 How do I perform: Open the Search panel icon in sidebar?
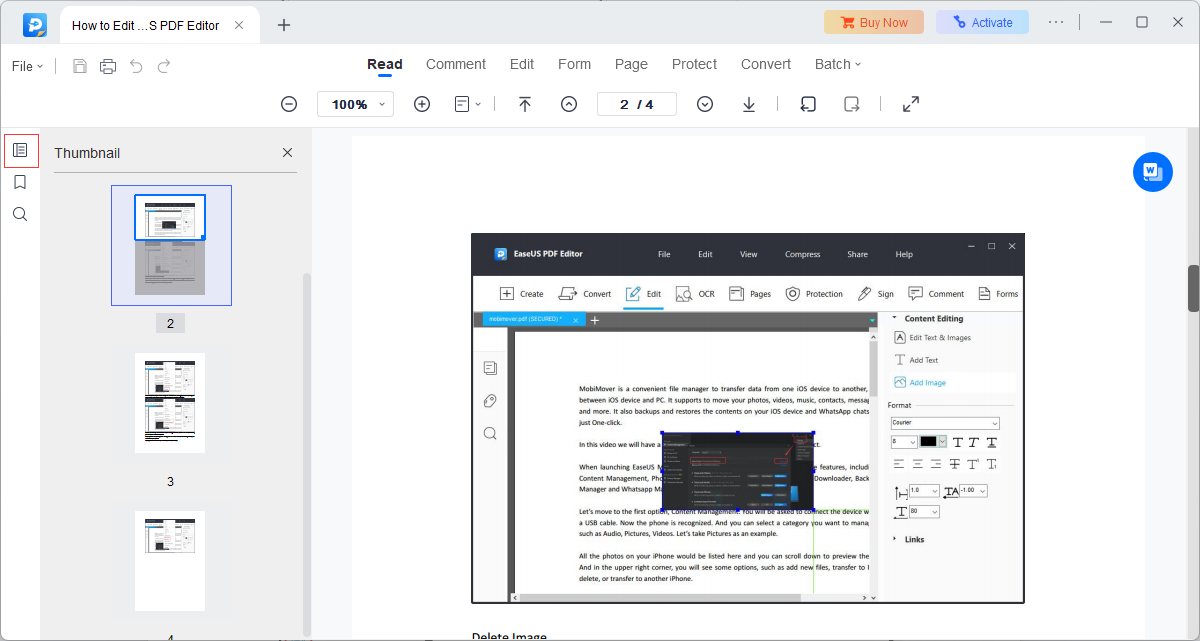tap(20, 214)
